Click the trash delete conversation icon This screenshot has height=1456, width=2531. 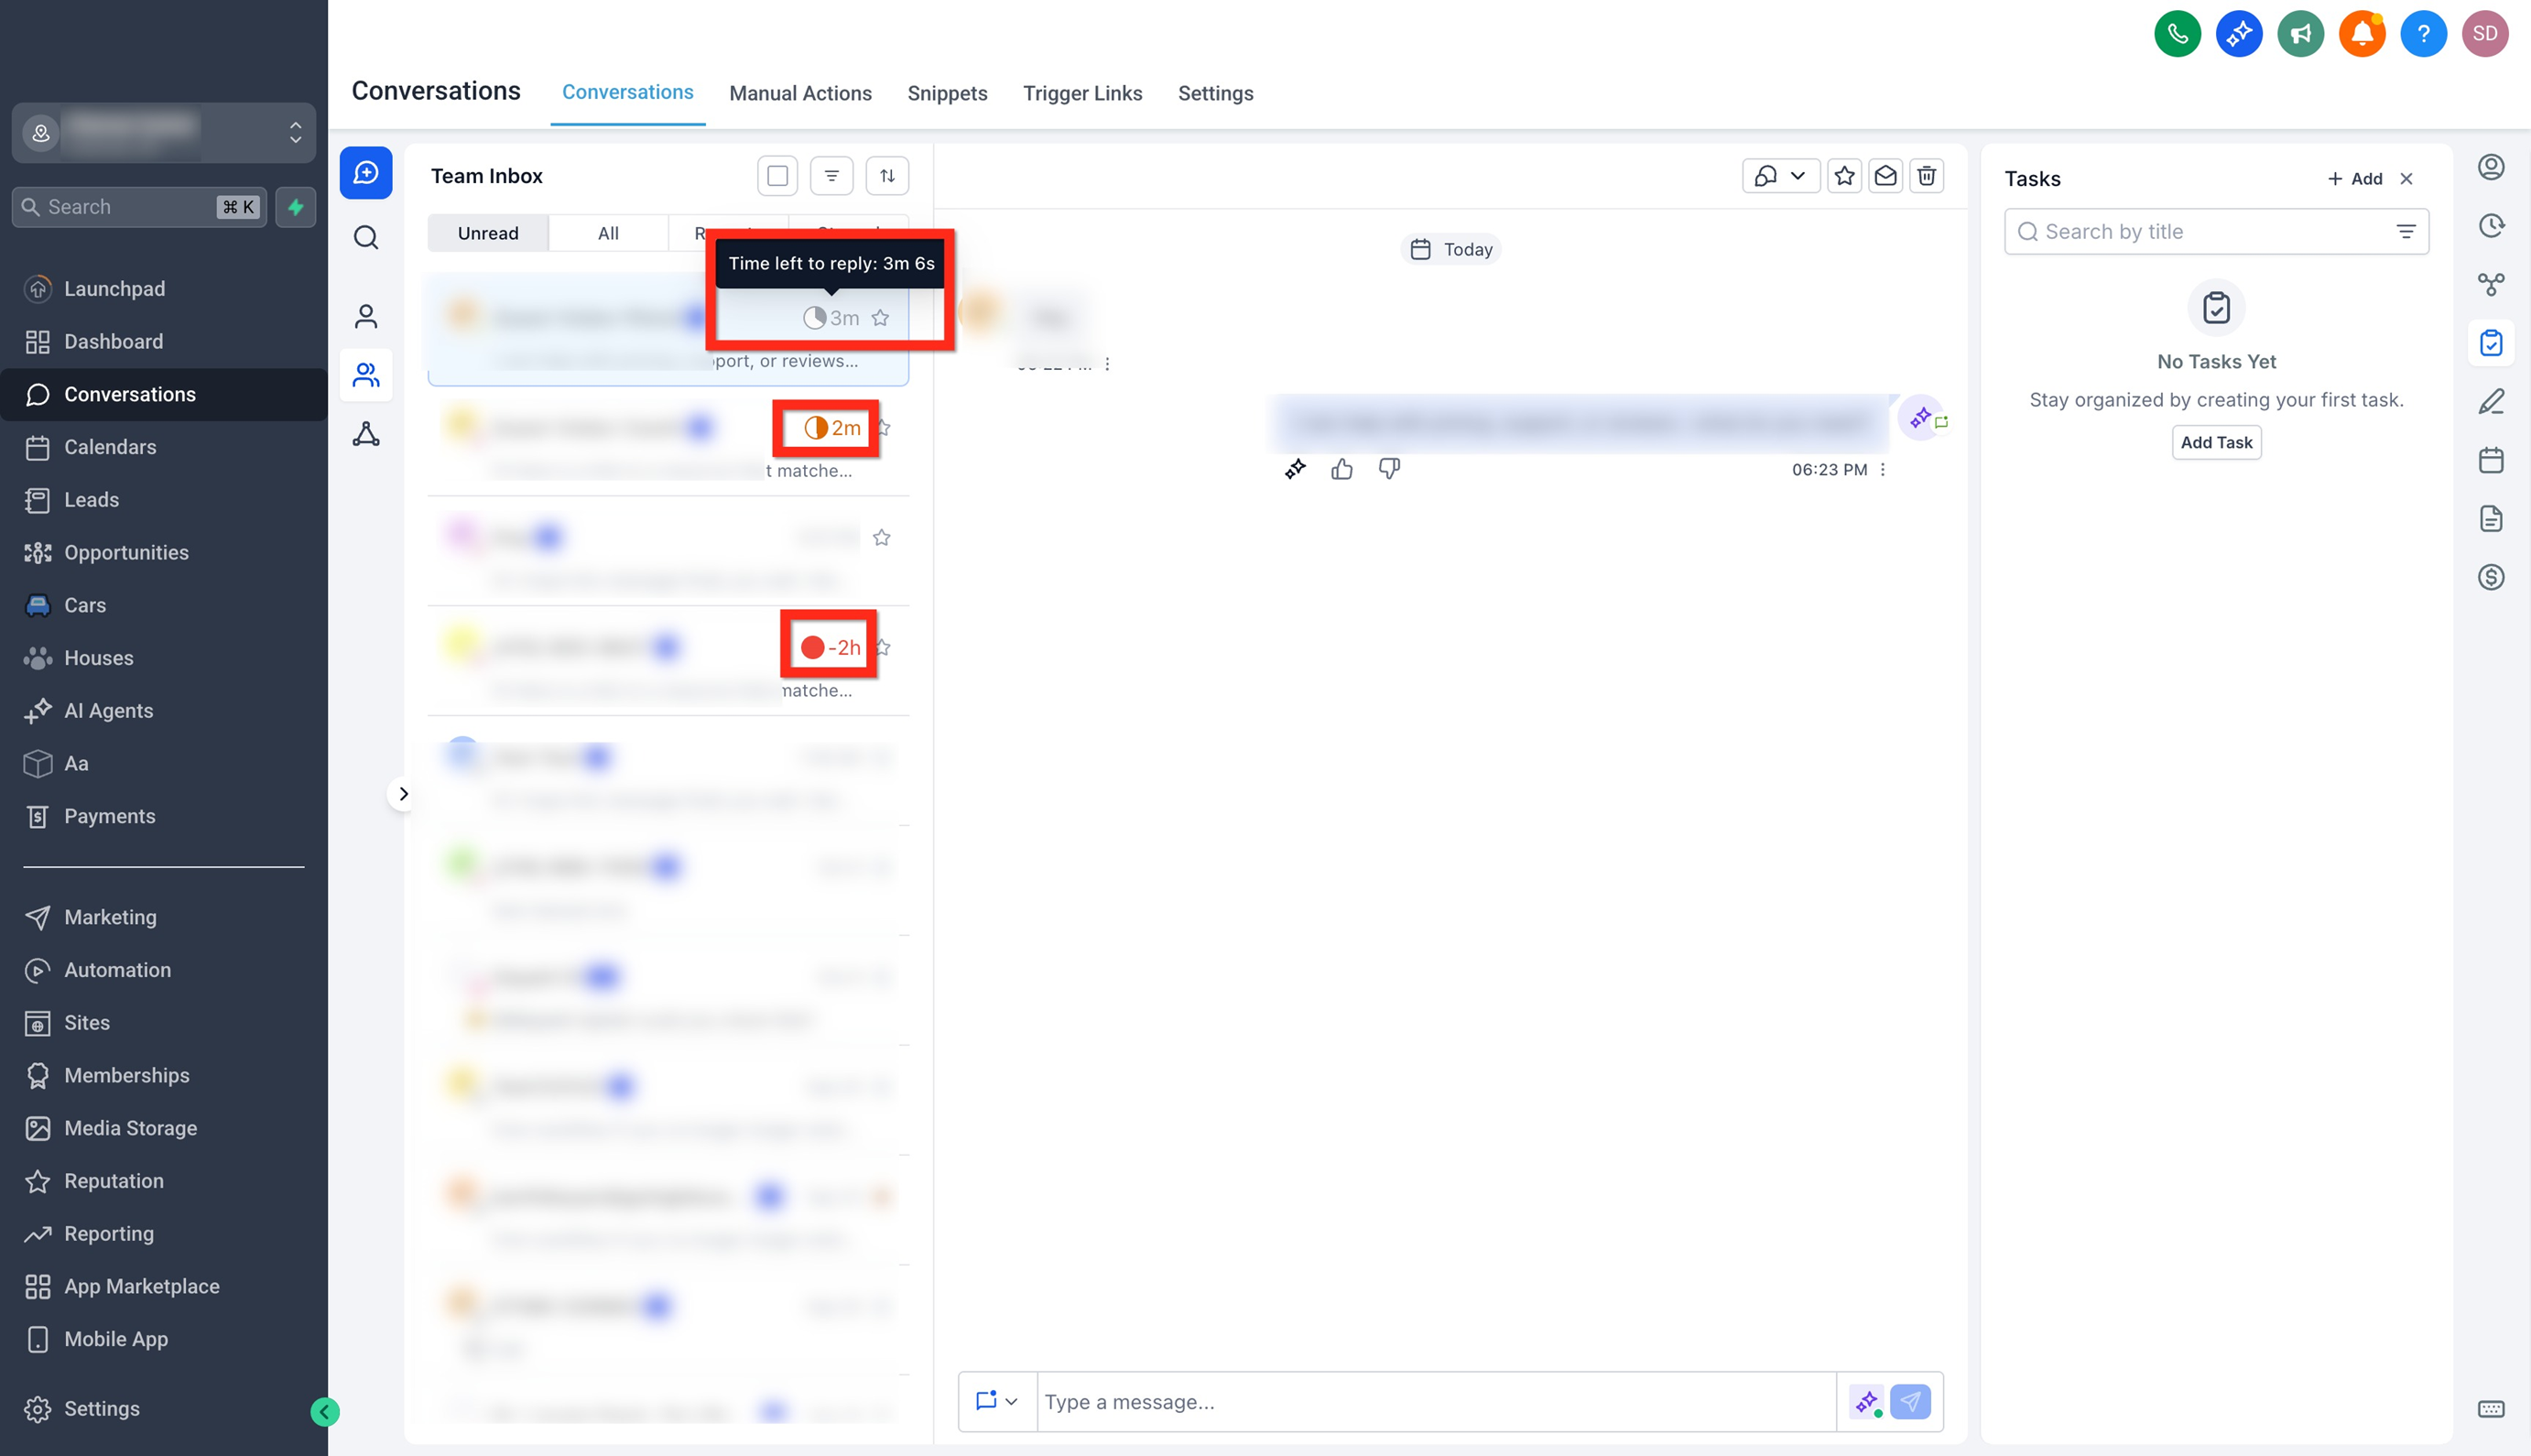1926,176
